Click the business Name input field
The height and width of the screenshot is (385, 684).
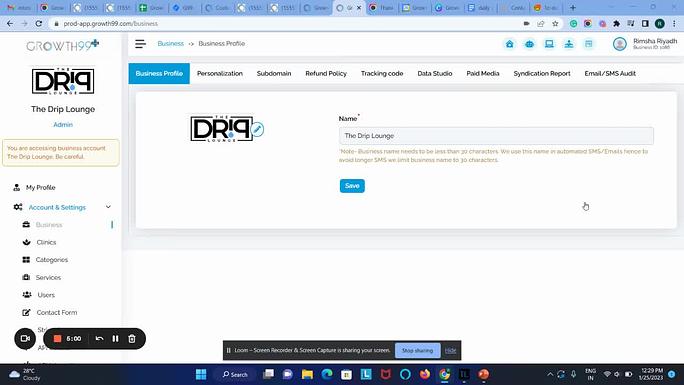coord(496,136)
